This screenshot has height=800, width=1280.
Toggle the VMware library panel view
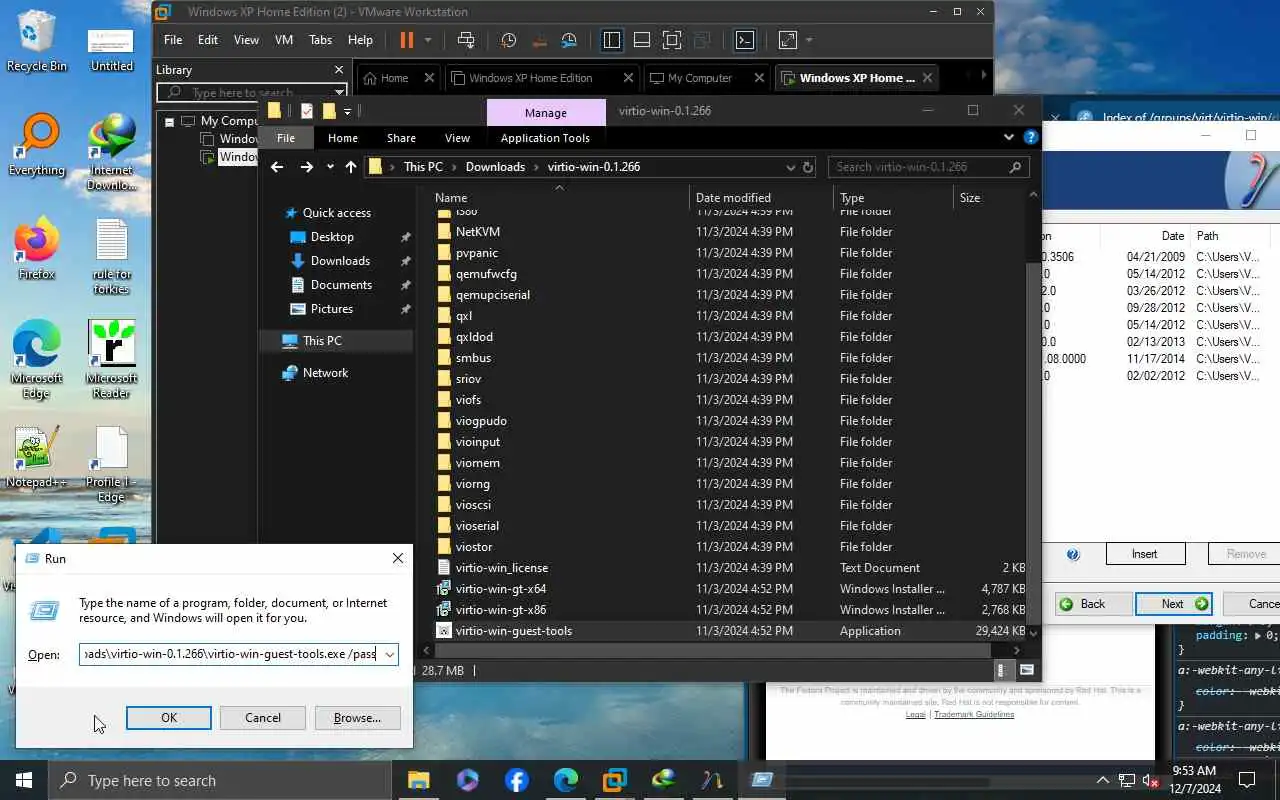(x=612, y=40)
